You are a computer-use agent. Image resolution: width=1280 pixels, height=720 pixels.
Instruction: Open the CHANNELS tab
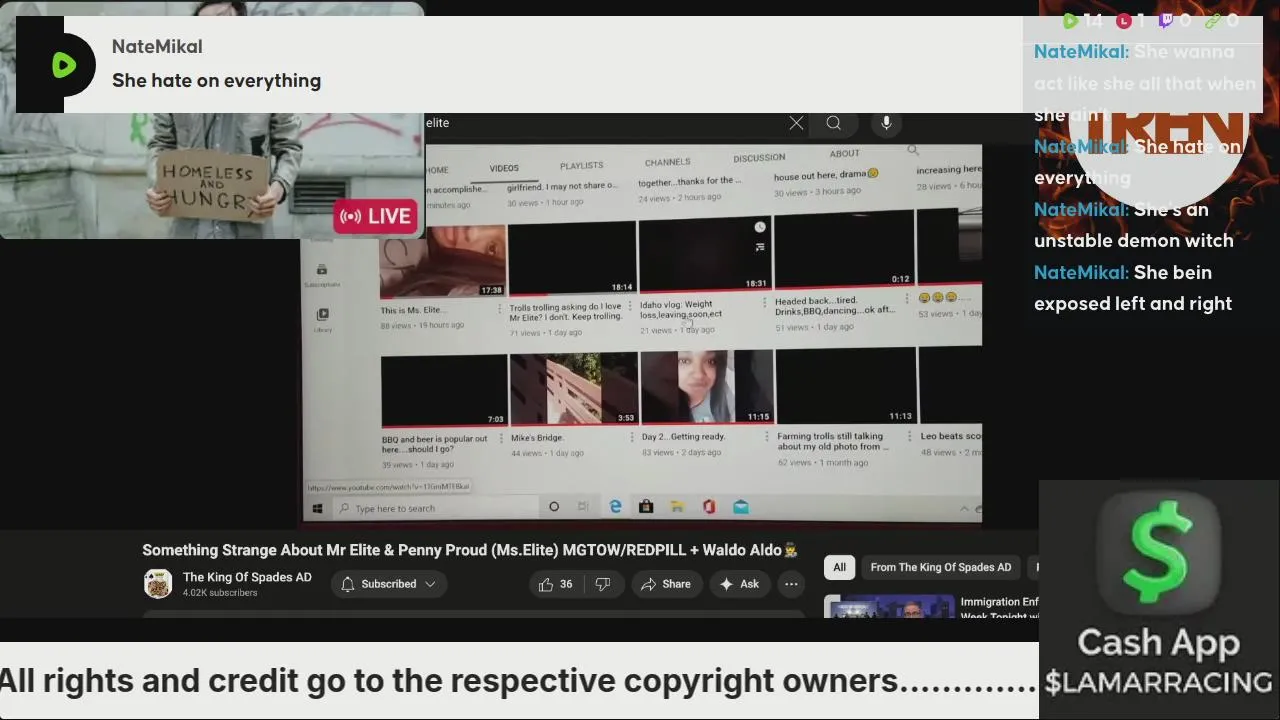coord(667,162)
